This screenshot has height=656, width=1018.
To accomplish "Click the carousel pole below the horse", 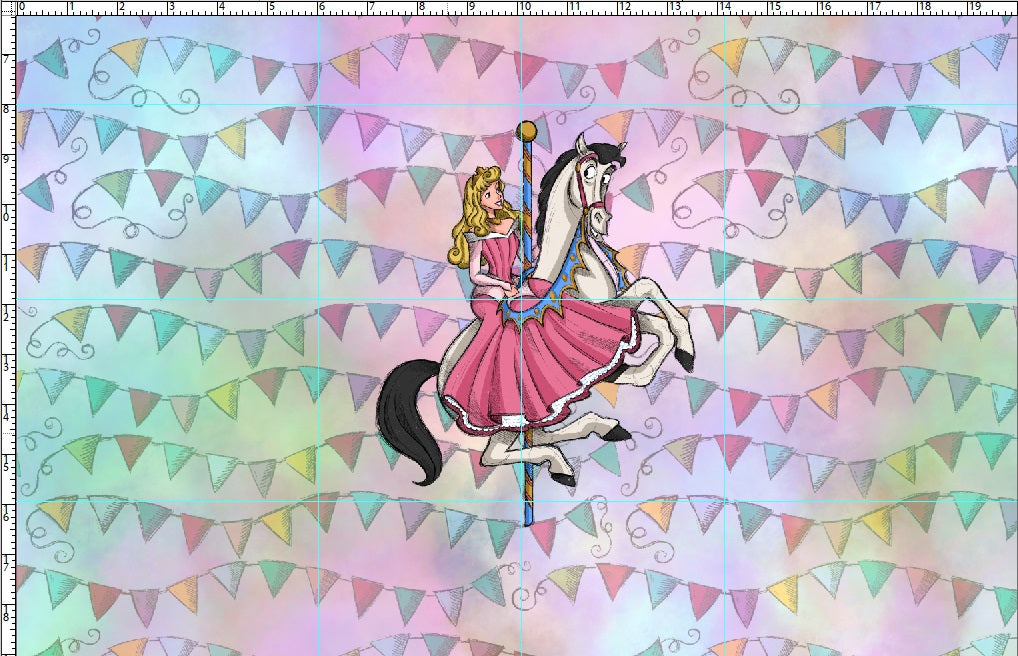I will click(527, 495).
